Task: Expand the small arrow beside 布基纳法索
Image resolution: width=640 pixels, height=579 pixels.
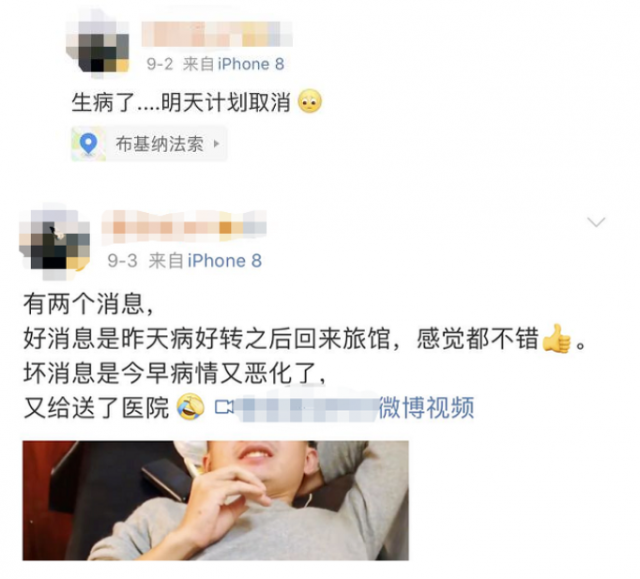Action: (217, 144)
